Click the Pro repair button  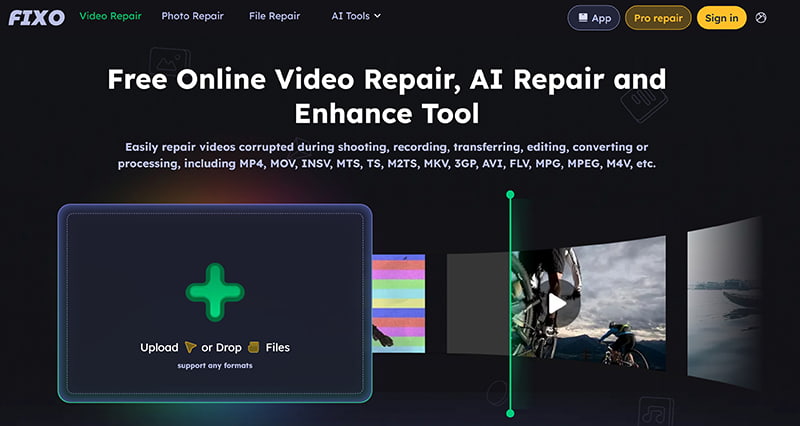(658, 18)
